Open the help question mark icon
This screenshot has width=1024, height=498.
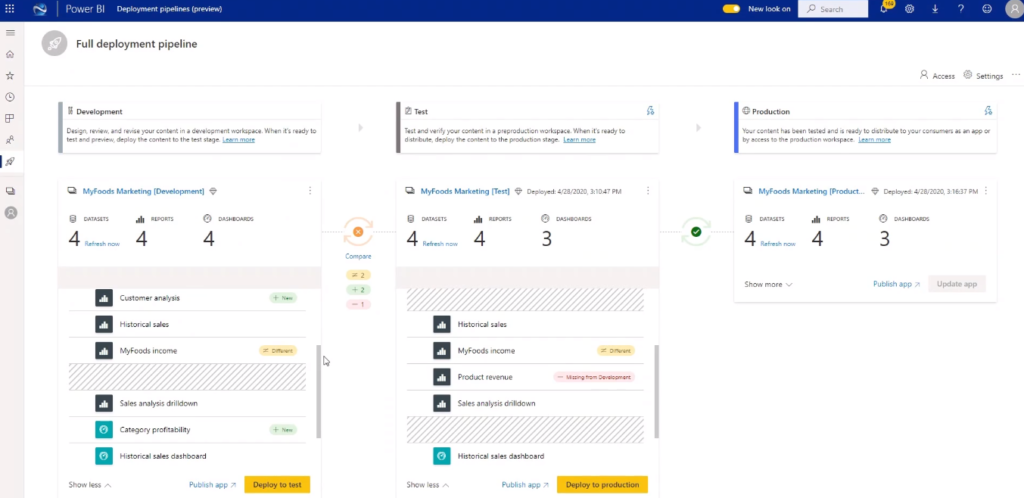tap(961, 9)
